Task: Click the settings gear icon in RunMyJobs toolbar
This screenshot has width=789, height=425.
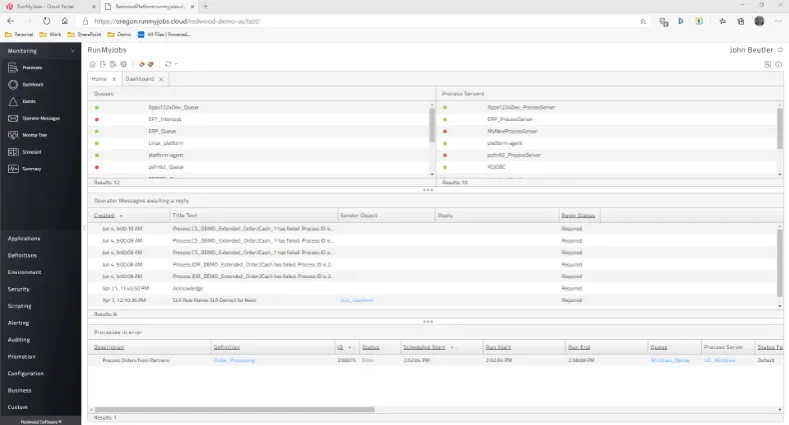Action: click(124, 64)
